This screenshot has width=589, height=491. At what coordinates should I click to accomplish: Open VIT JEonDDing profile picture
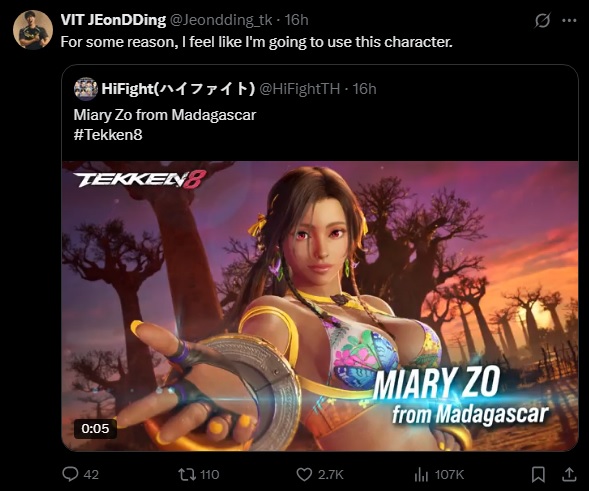[33, 30]
